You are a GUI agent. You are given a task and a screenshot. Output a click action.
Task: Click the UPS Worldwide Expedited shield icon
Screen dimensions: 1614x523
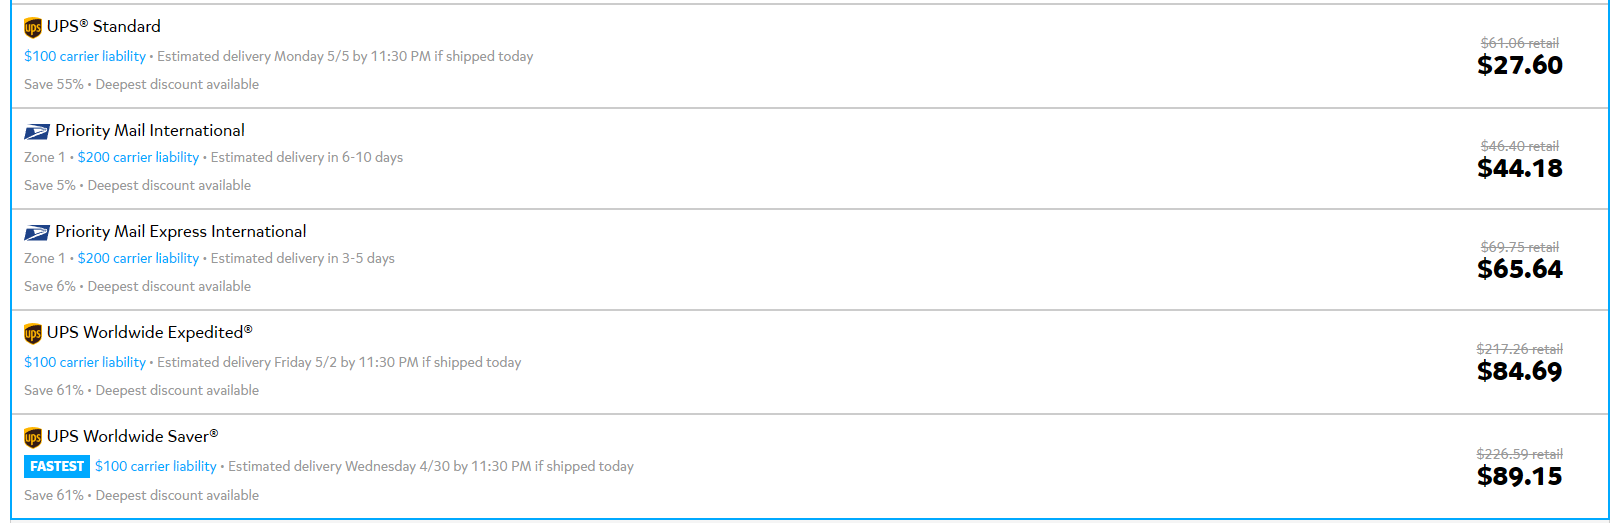pyautogui.click(x=33, y=333)
